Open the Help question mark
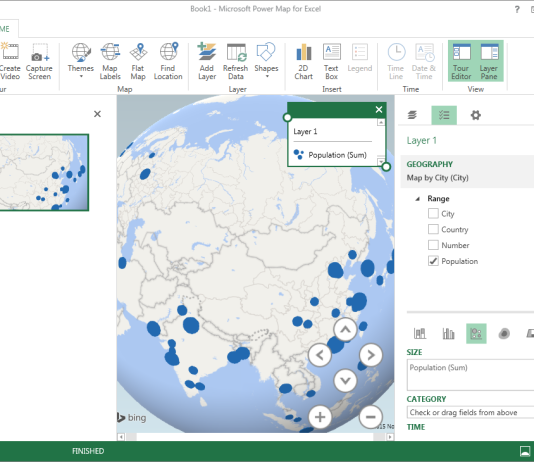 tap(517, 9)
